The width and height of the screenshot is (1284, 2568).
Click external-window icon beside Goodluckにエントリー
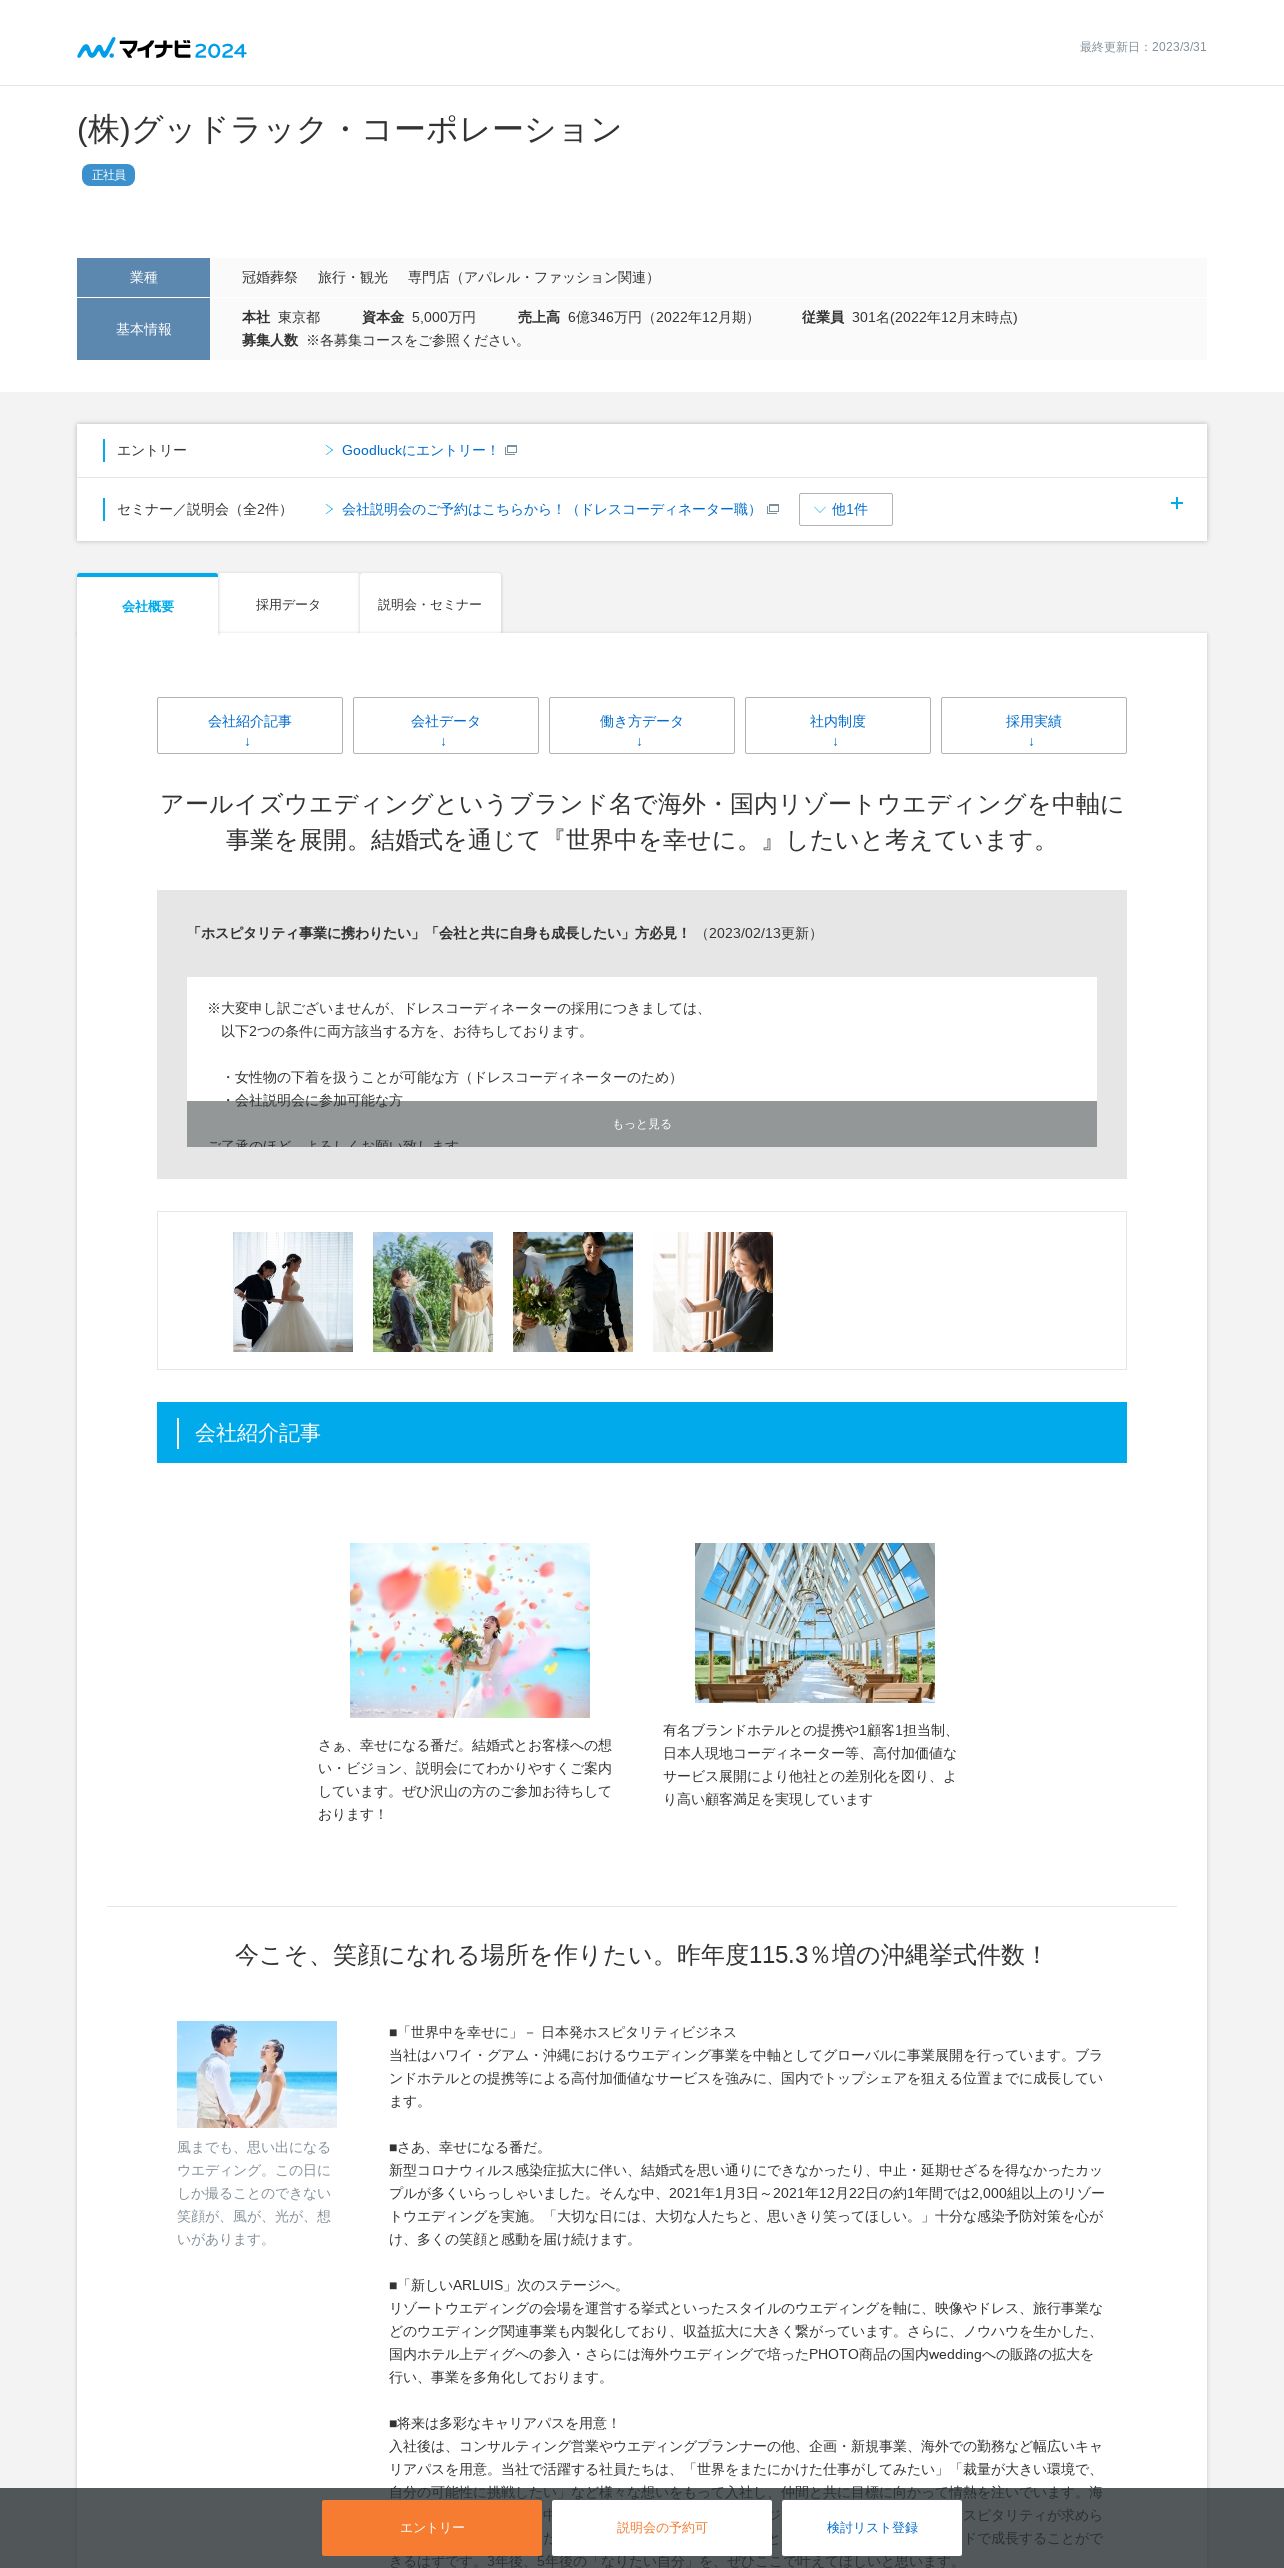511,450
